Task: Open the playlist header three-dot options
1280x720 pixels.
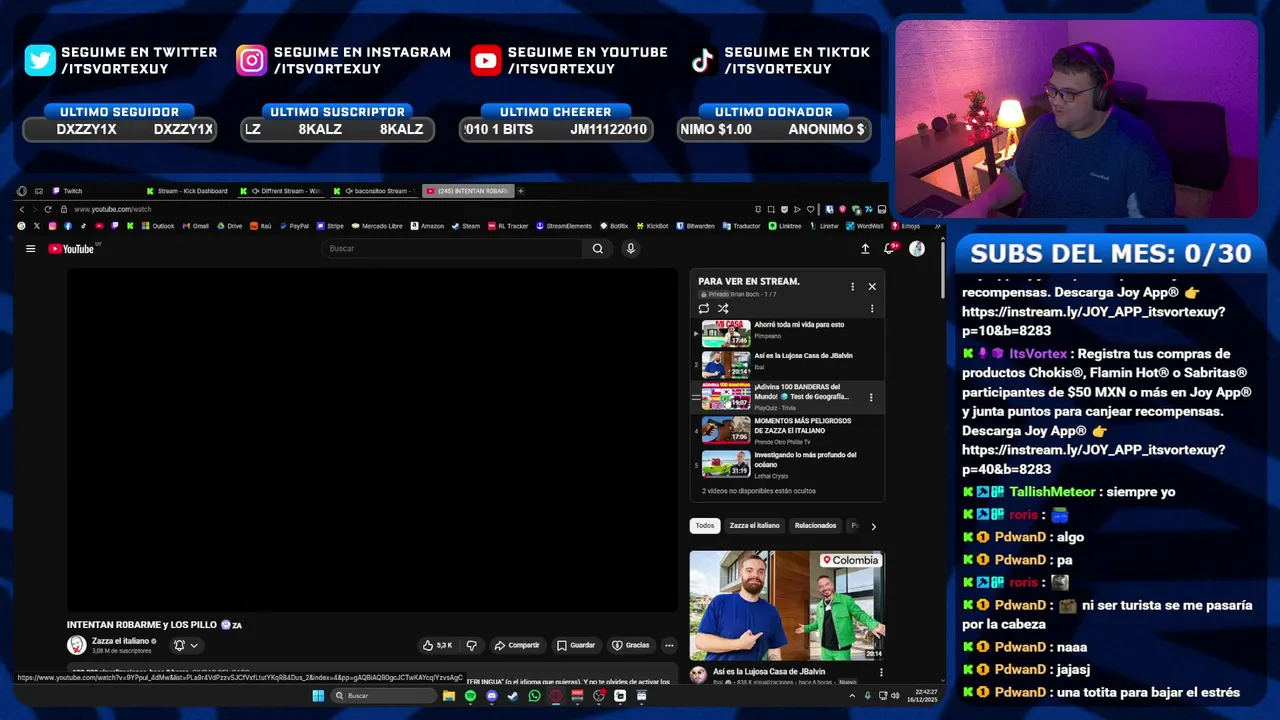Action: point(852,286)
